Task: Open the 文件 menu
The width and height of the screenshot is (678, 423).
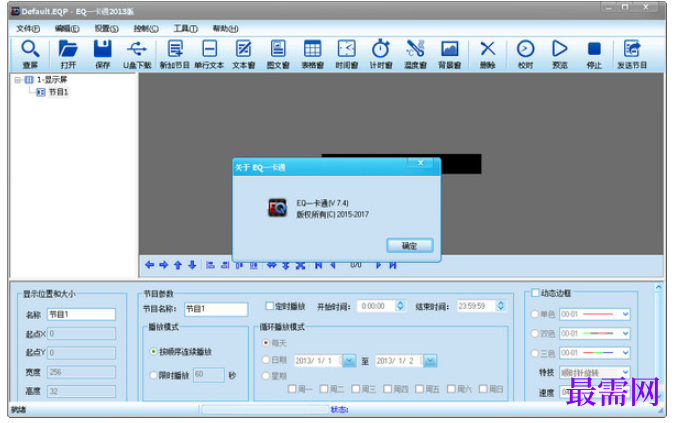Action: 28,29
